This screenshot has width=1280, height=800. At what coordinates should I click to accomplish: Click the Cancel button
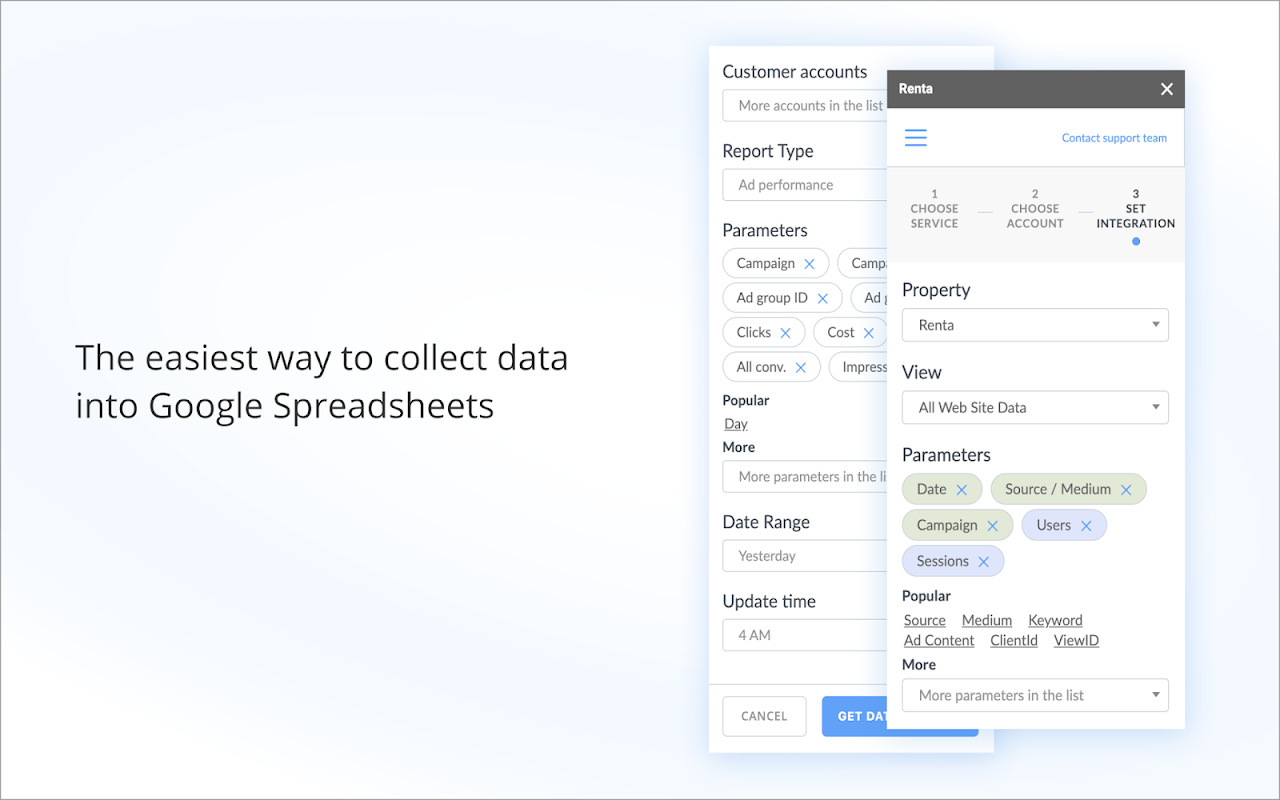[x=764, y=716]
